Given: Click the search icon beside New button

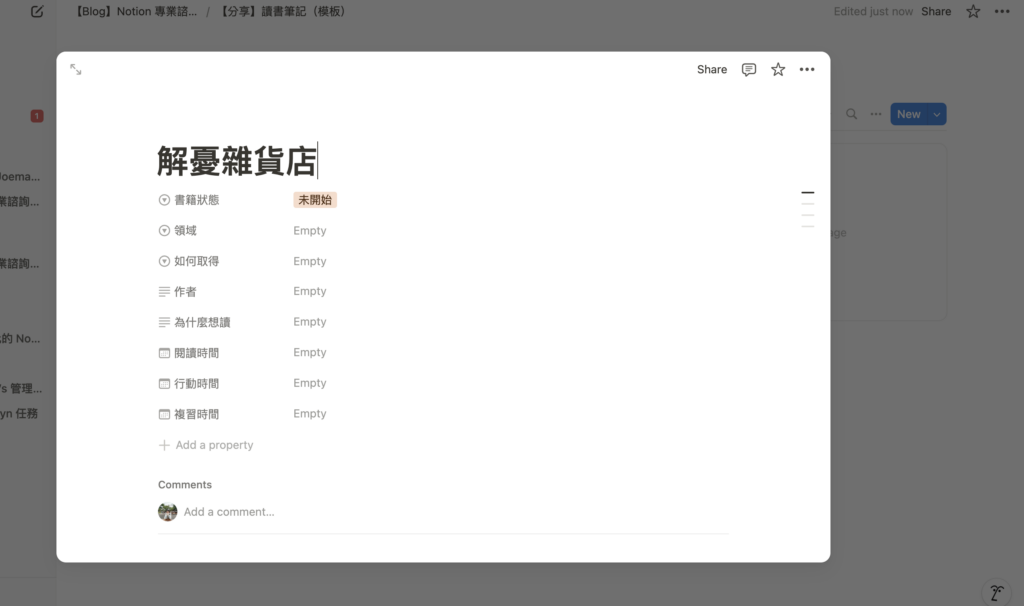Looking at the screenshot, I should [852, 114].
